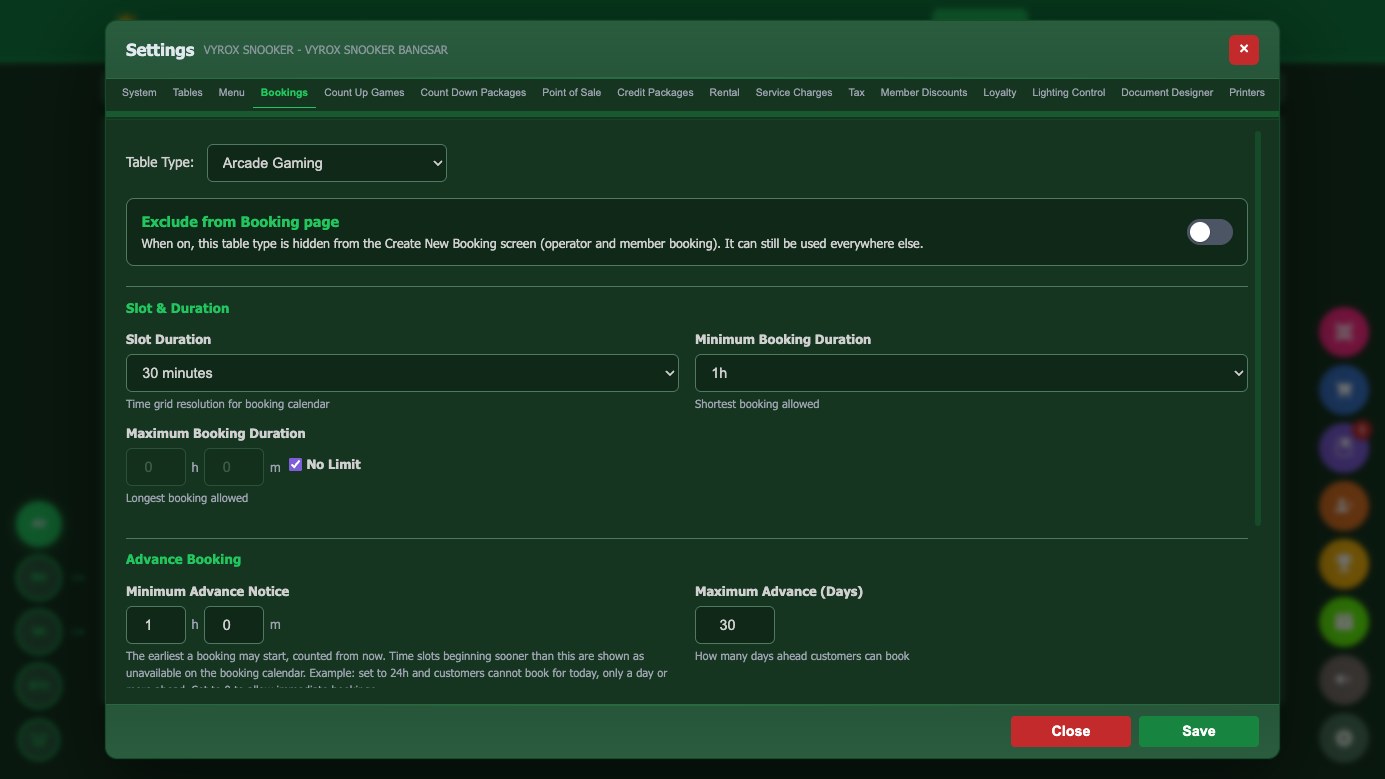Save the booking settings
Viewport: 1385px width, 779px height.
pos(1198,731)
